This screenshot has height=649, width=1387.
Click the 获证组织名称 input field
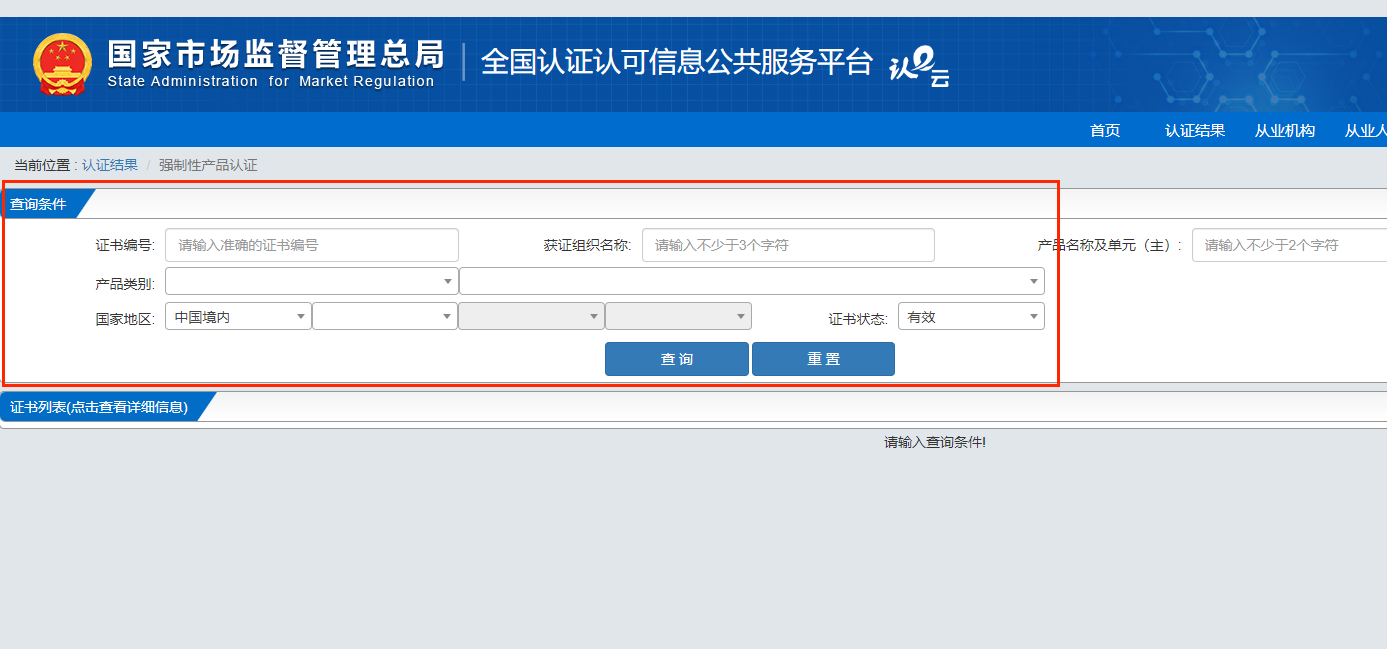(787, 245)
